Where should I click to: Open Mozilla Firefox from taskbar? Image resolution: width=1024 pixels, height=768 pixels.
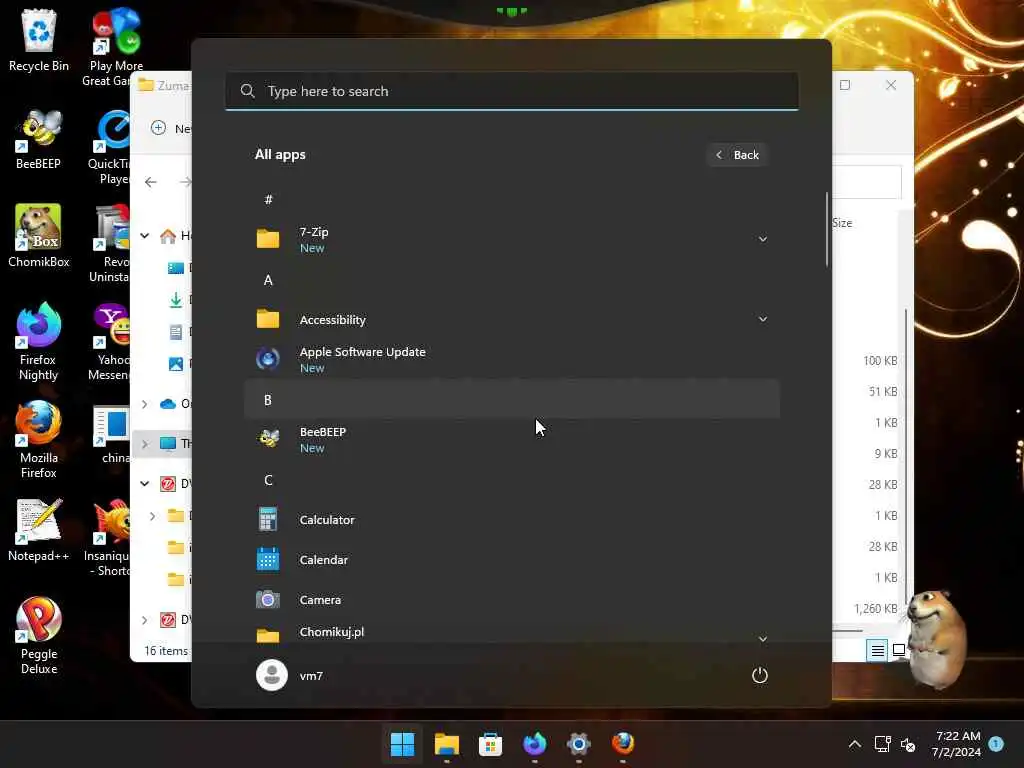pyautogui.click(x=623, y=744)
